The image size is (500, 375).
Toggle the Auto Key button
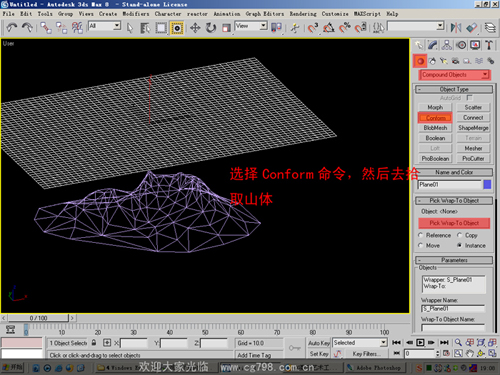point(319,343)
